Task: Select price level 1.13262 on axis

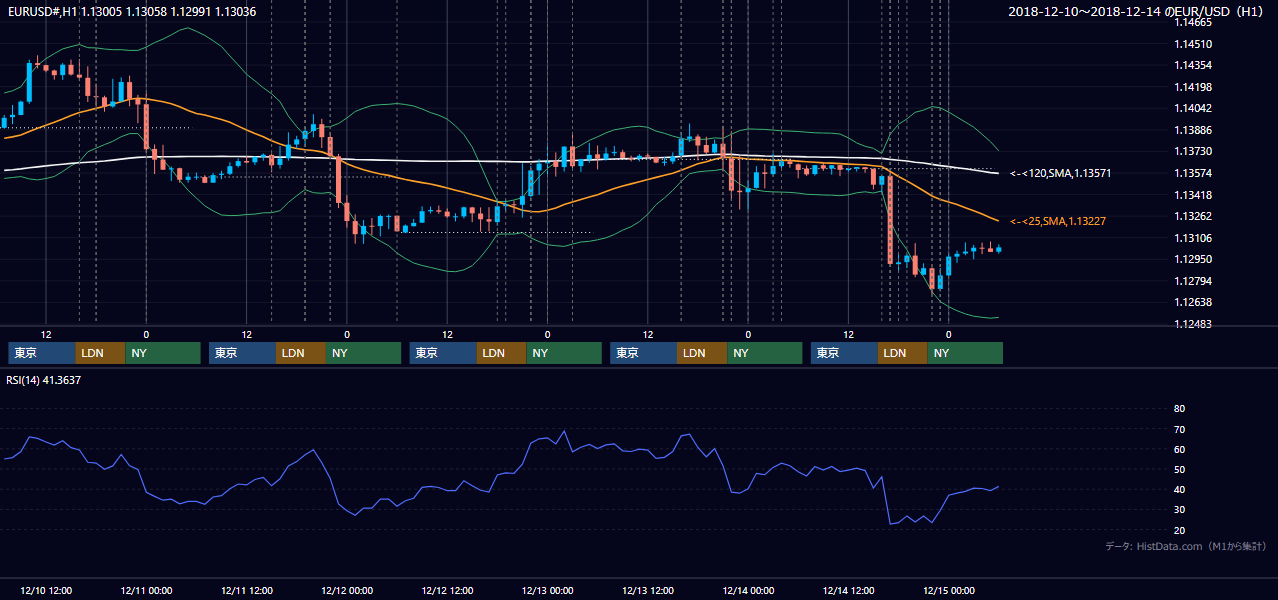Action: click(1193, 216)
